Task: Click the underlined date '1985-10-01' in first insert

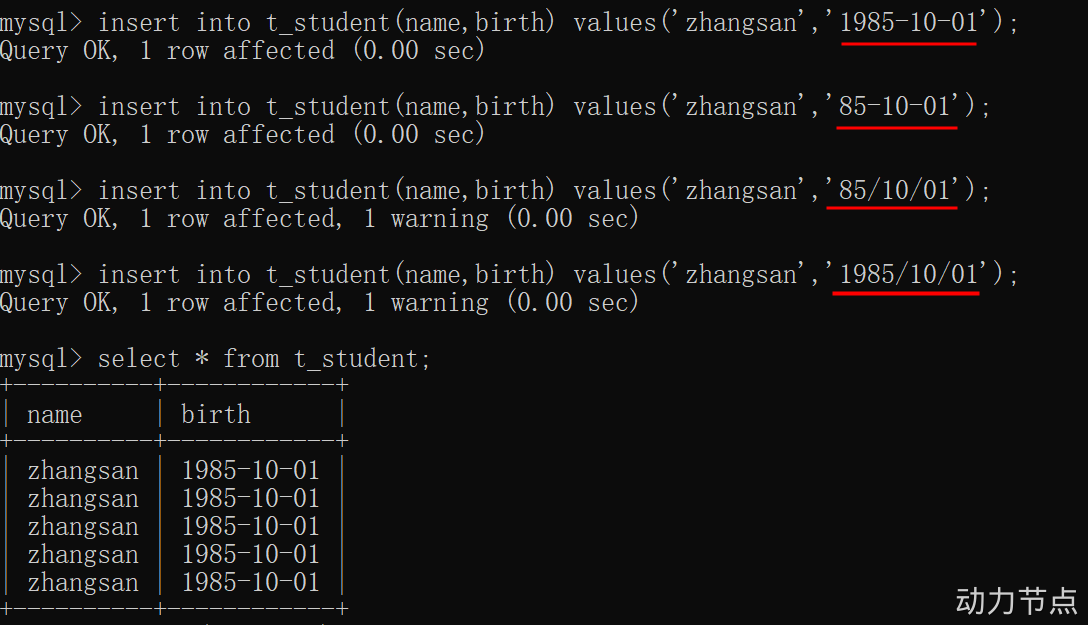Action: [x=908, y=23]
